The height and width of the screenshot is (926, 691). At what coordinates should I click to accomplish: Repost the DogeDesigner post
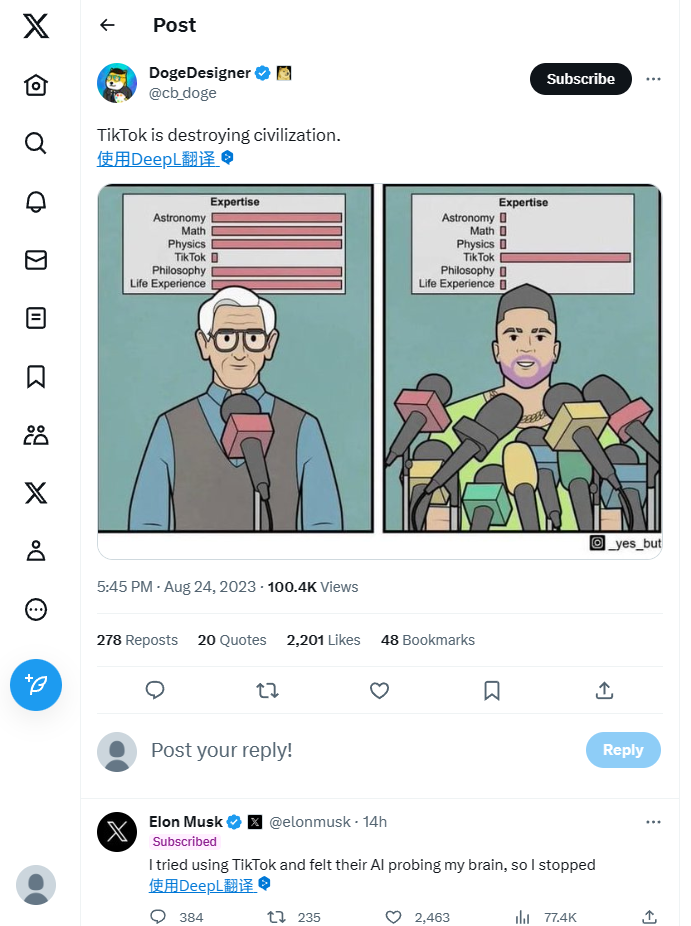click(267, 690)
